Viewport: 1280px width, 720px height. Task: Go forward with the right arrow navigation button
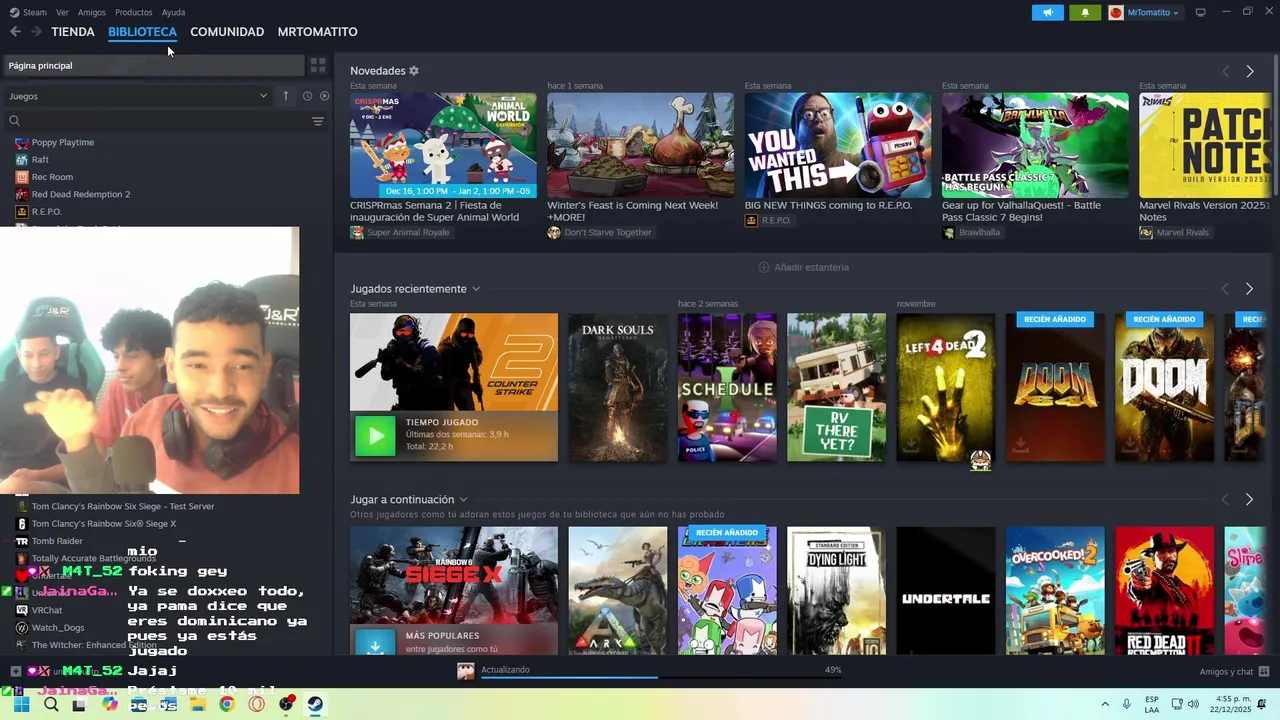(37, 32)
